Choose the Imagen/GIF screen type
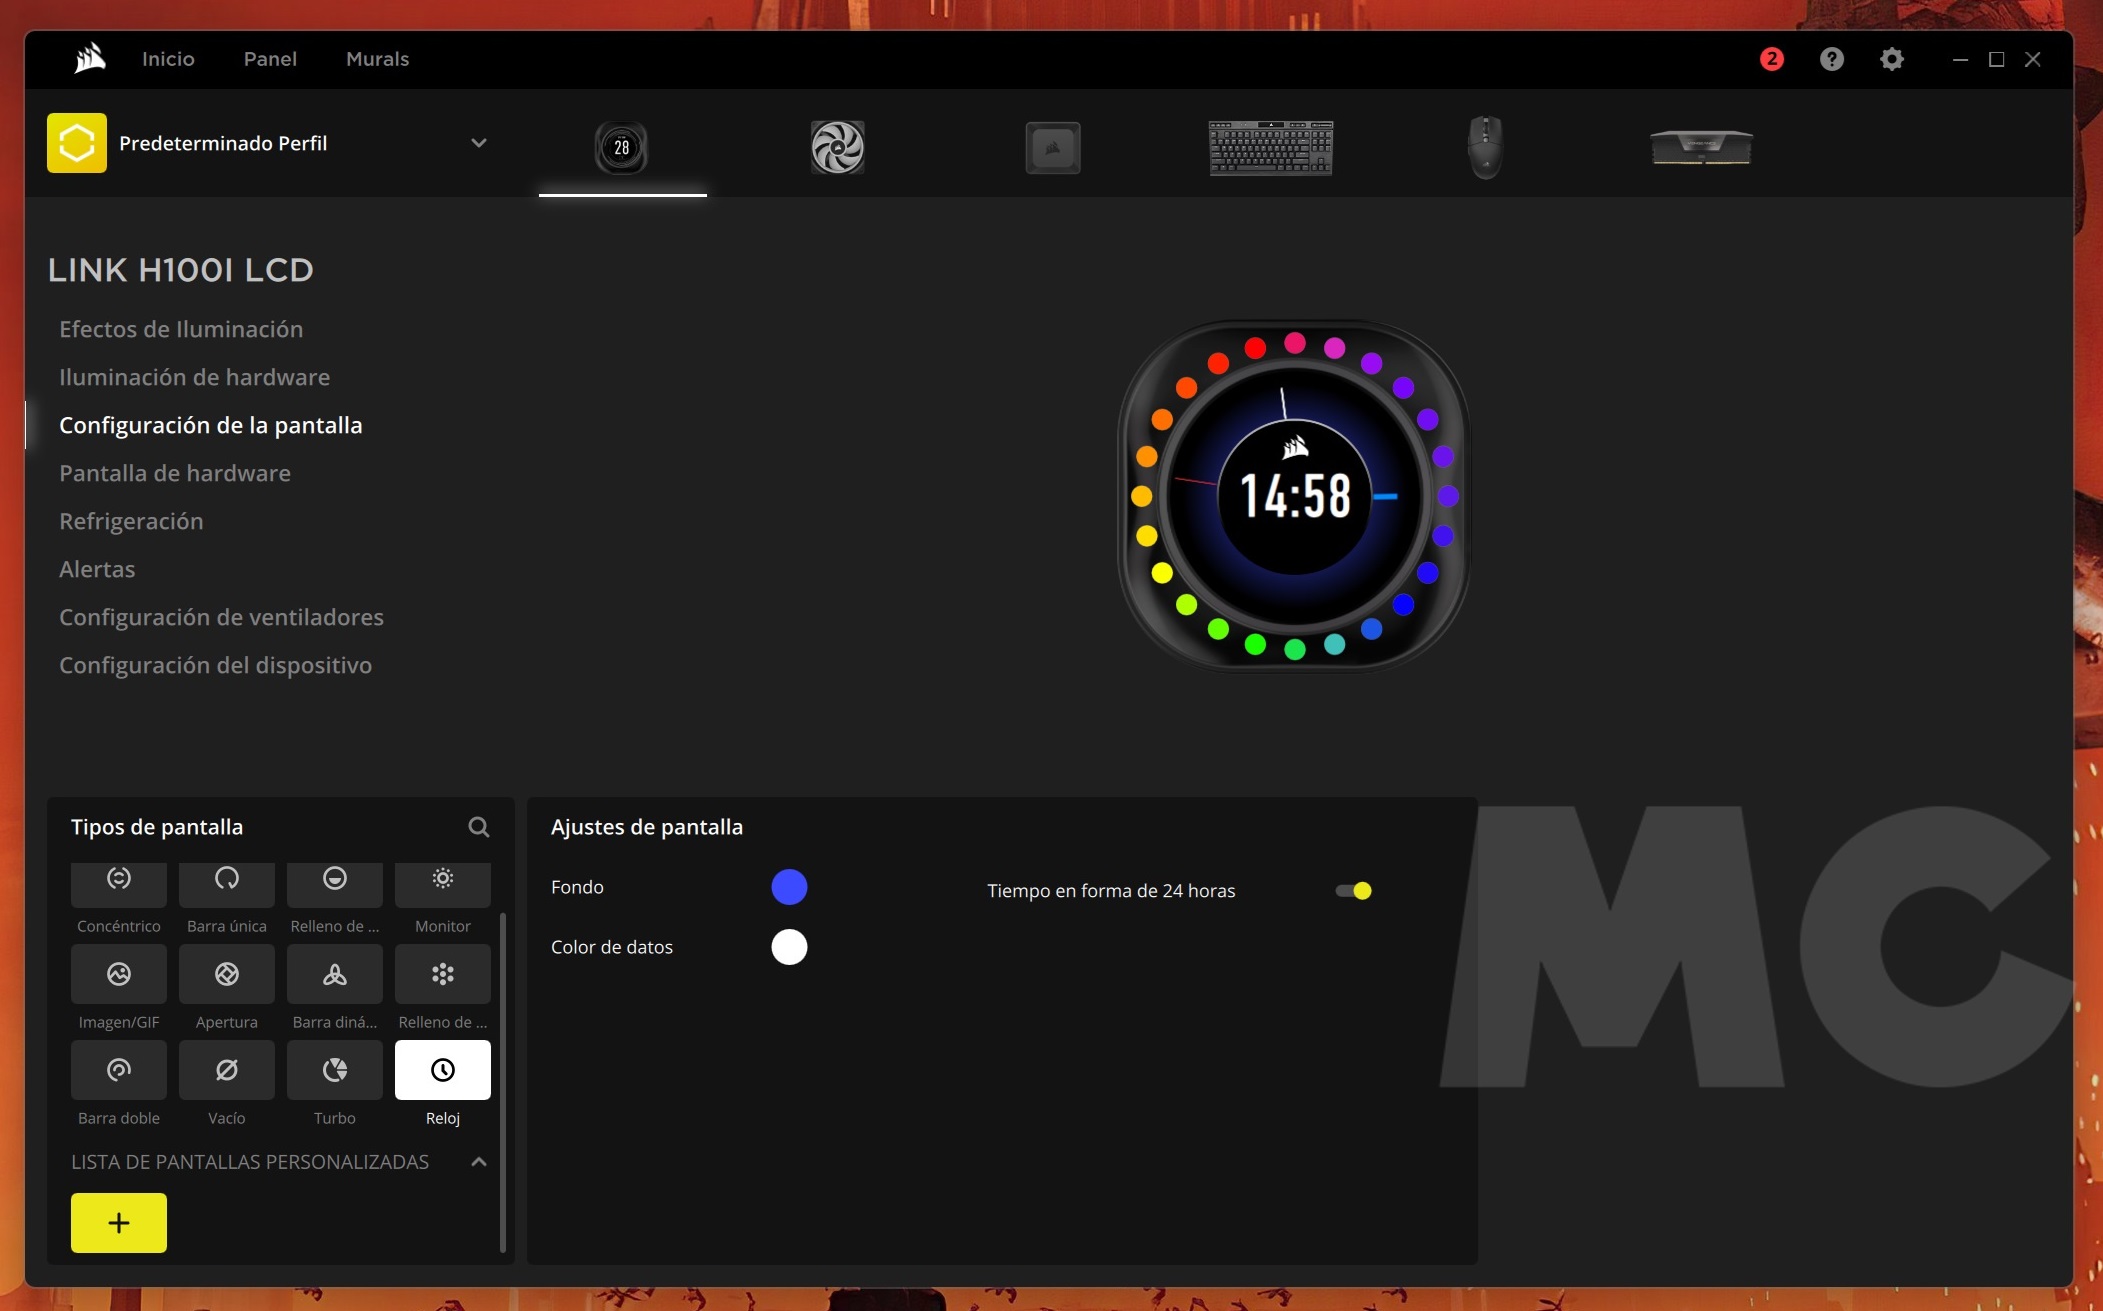This screenshot has height=1311, width=2103. pos(119,974)
